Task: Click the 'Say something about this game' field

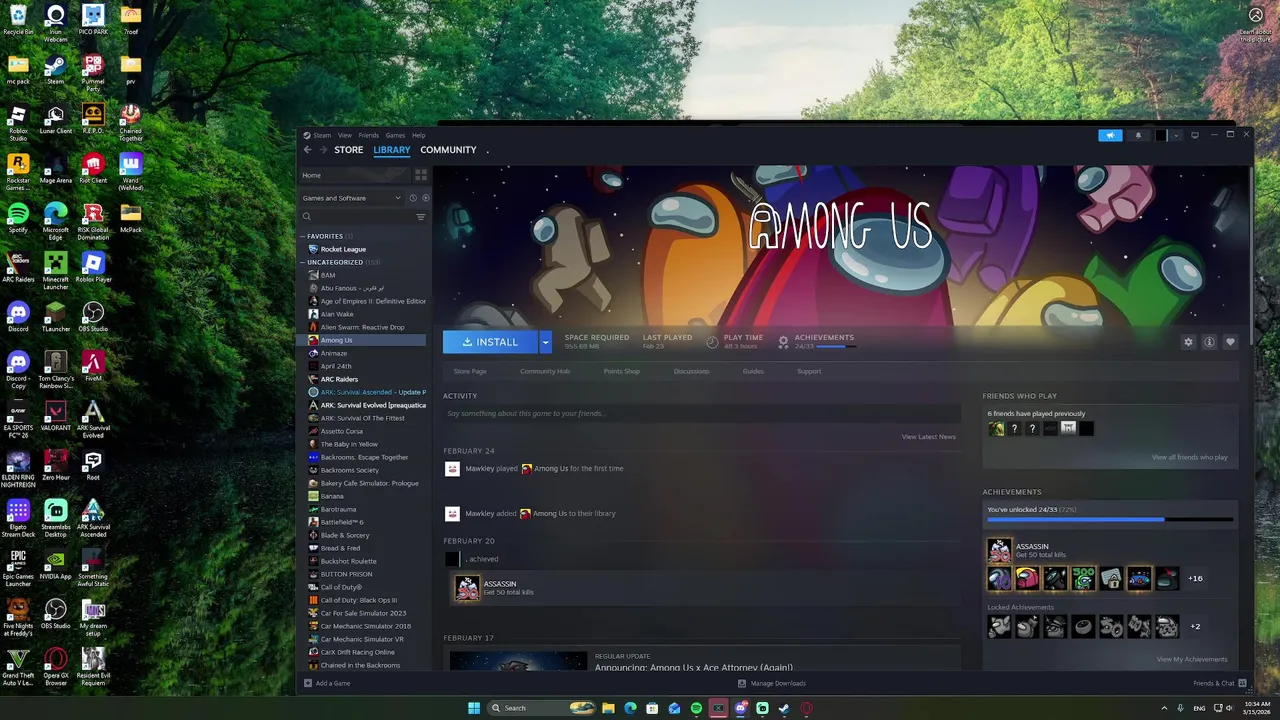Action: pyautogui.click(x=701, y=413)
